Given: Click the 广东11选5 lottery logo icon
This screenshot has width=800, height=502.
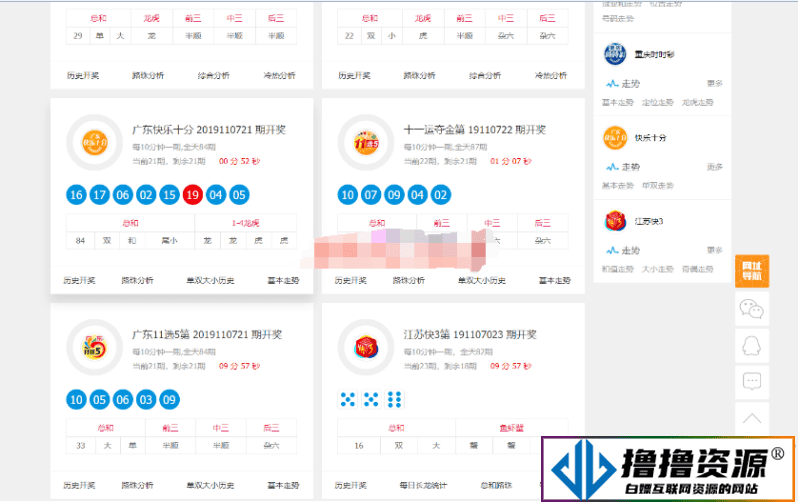Looking at the screenshot, I should pyautogui.click(x=95, y=347).
